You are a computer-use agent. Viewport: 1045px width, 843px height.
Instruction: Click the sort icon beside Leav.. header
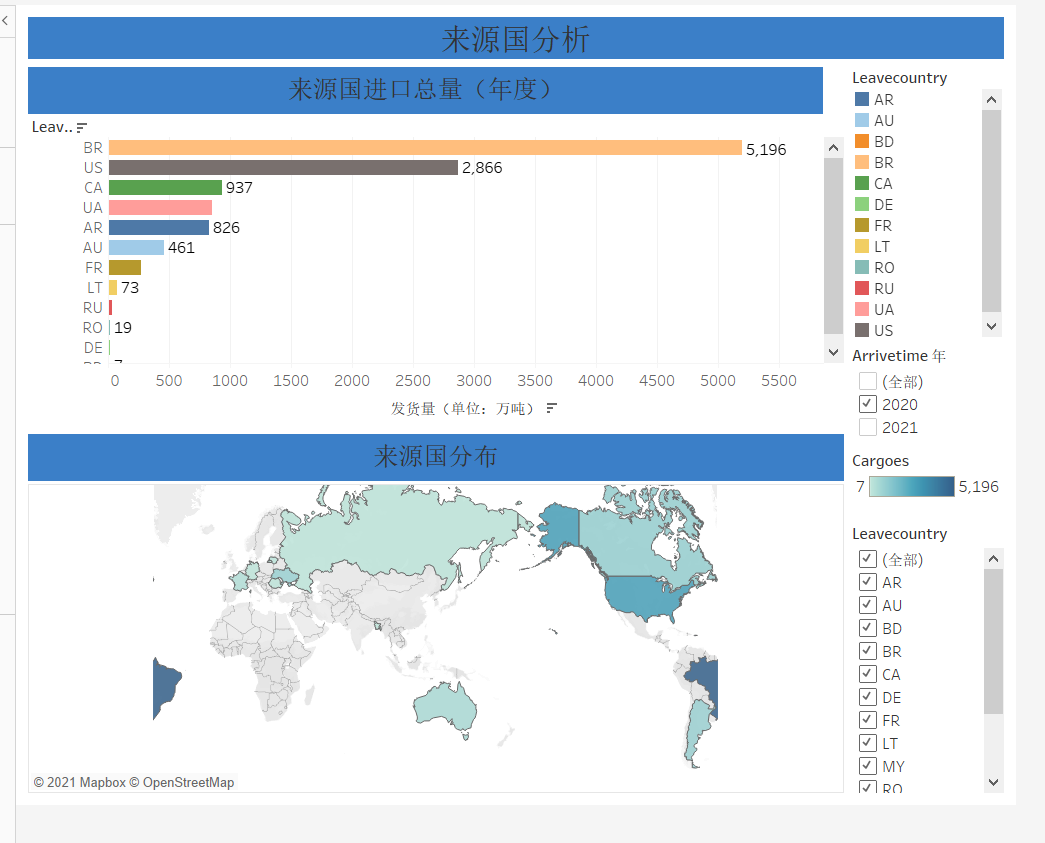point(82,127)
